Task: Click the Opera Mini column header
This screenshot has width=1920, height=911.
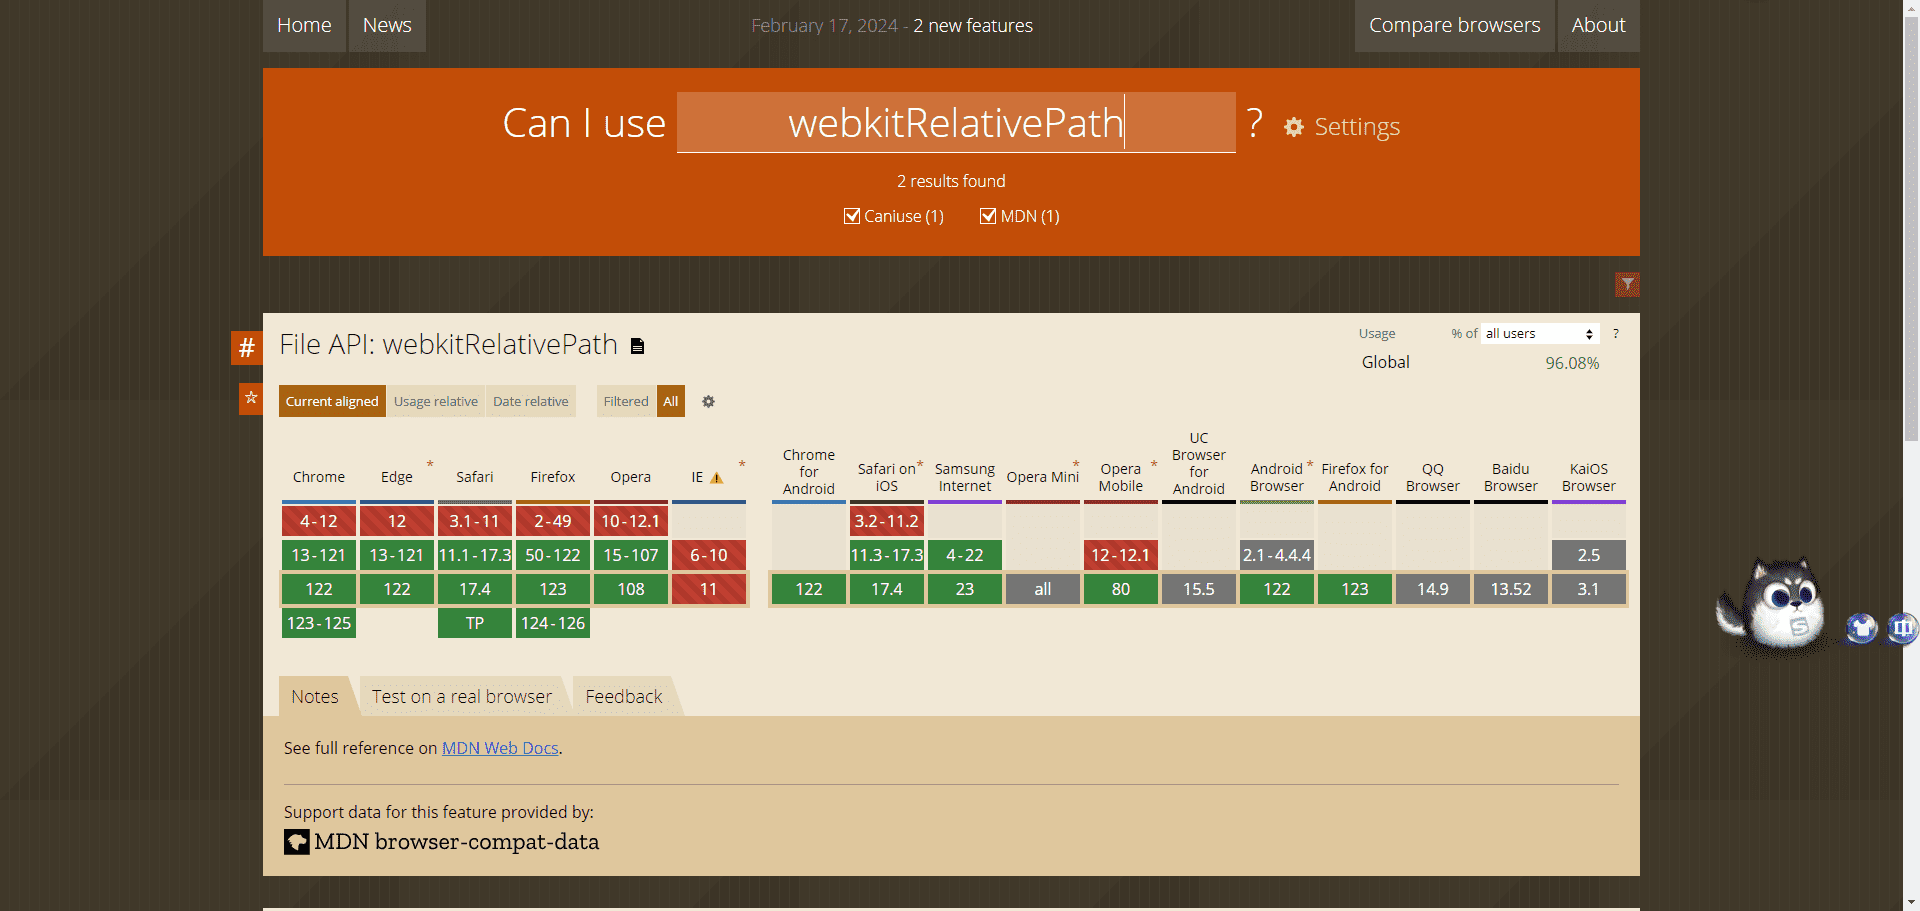Action: point(1043,477)
